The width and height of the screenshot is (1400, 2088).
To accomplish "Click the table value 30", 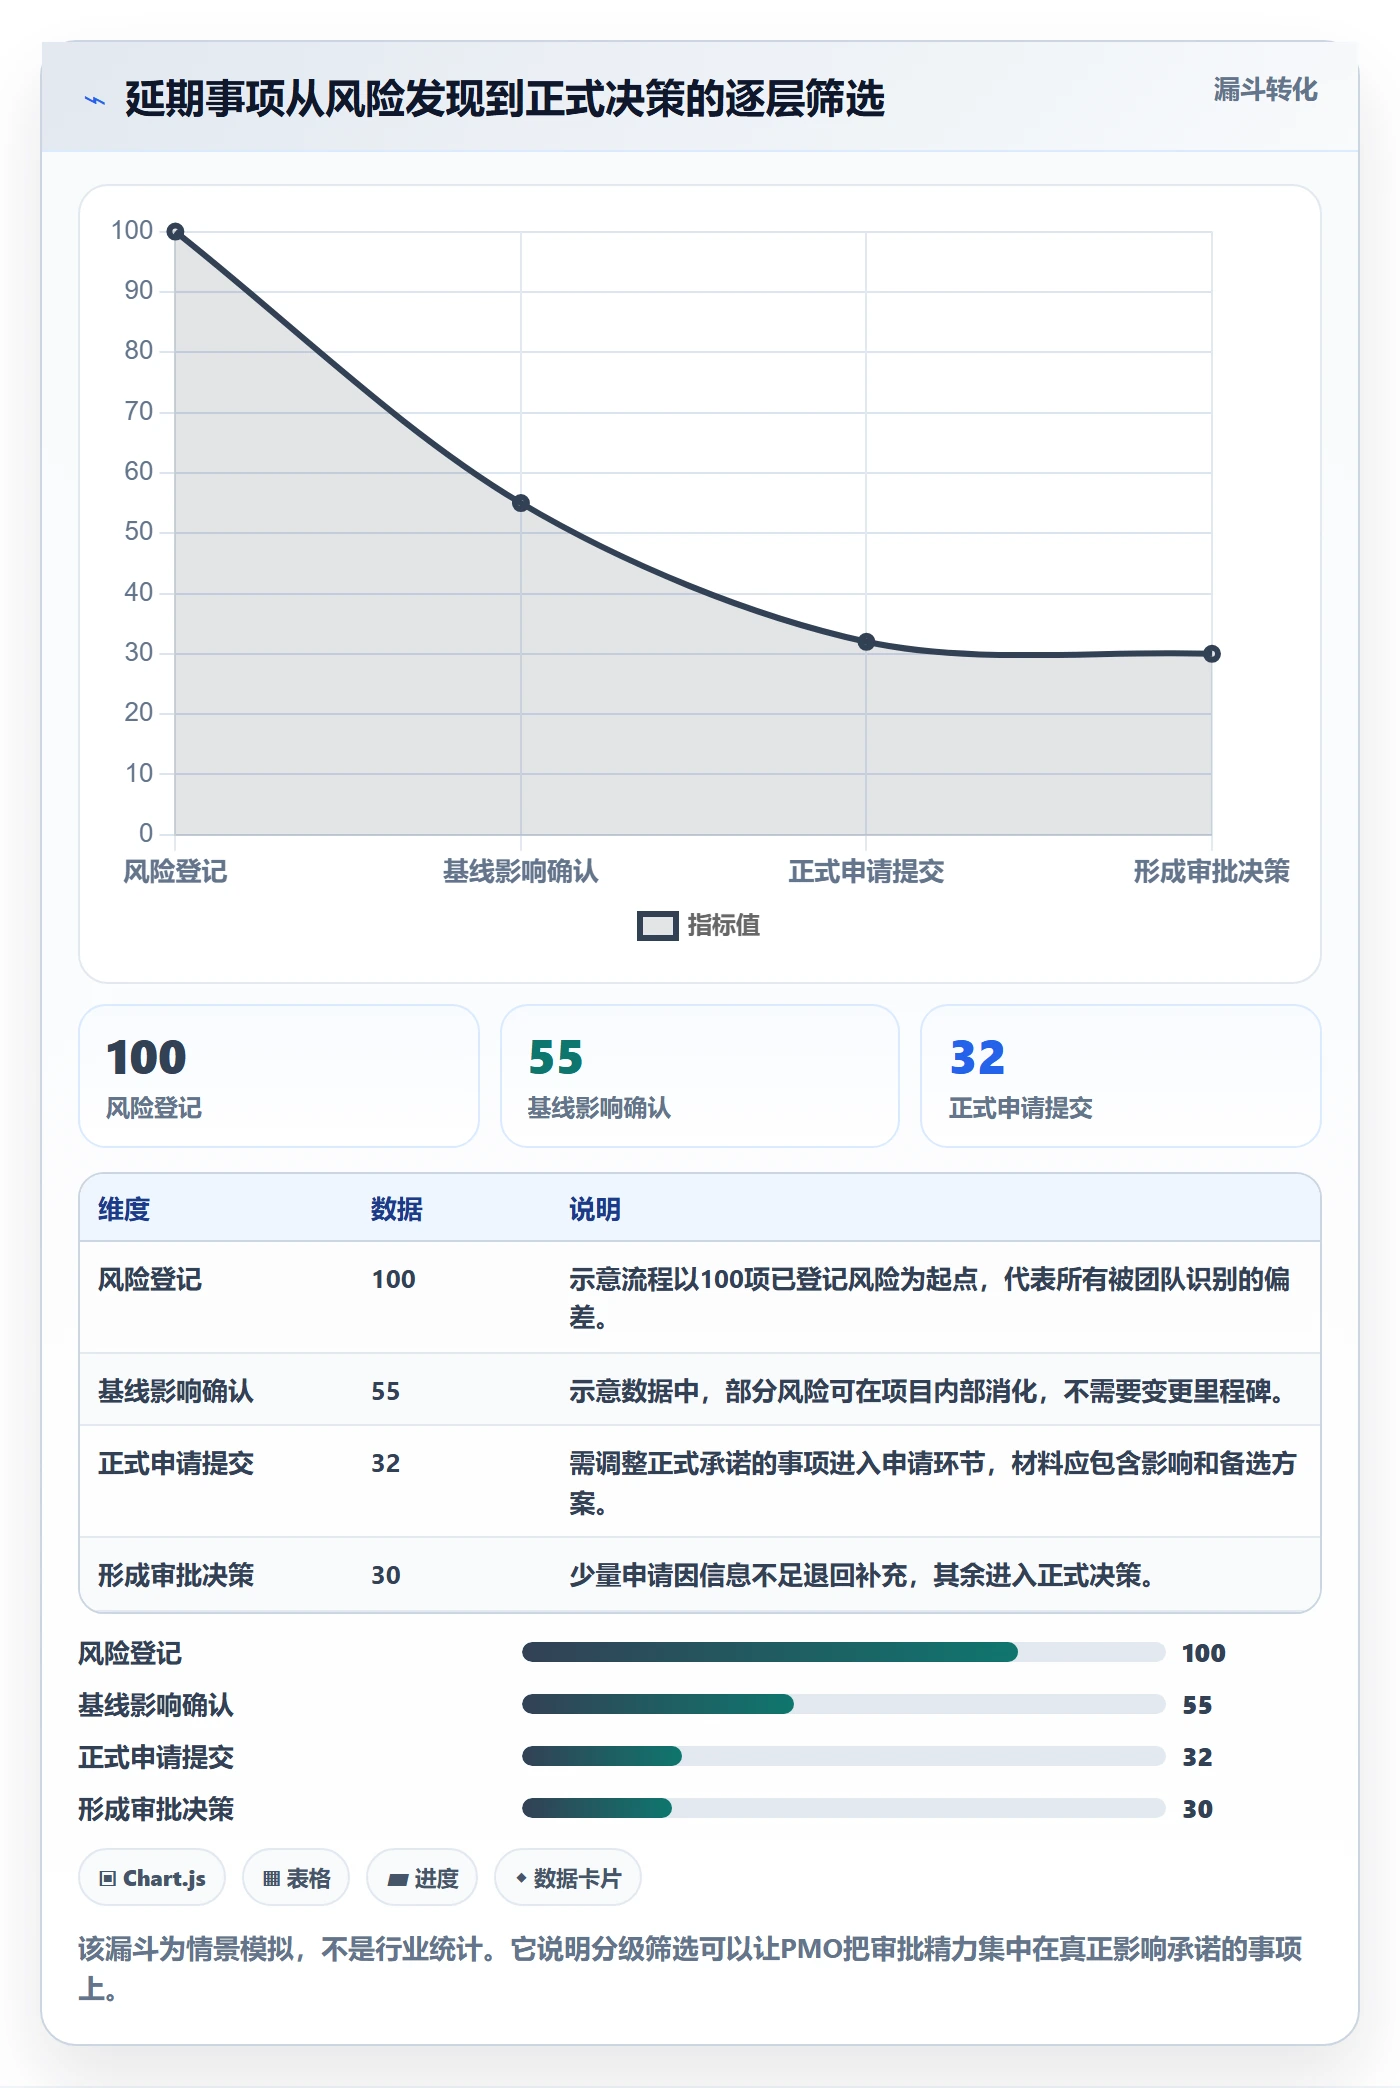I will click(x=386, y=1575).
